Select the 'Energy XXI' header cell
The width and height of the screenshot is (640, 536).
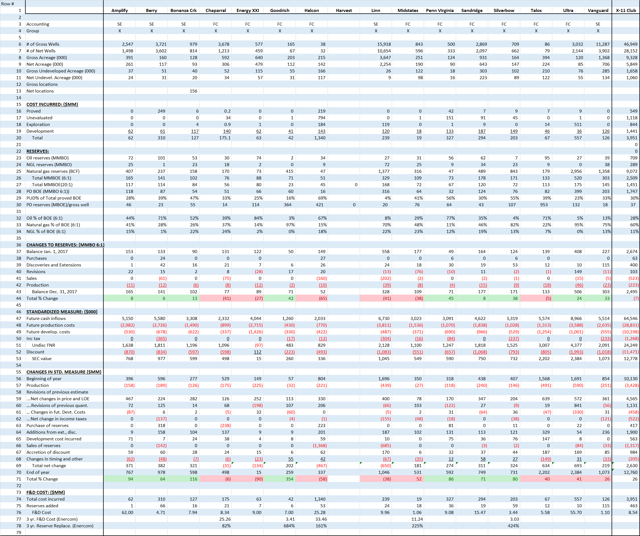(247, 11)
